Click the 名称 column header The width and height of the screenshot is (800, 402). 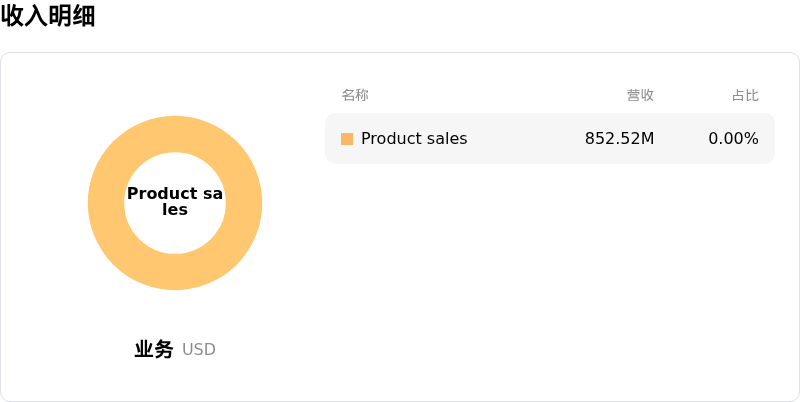click(355, 95)
